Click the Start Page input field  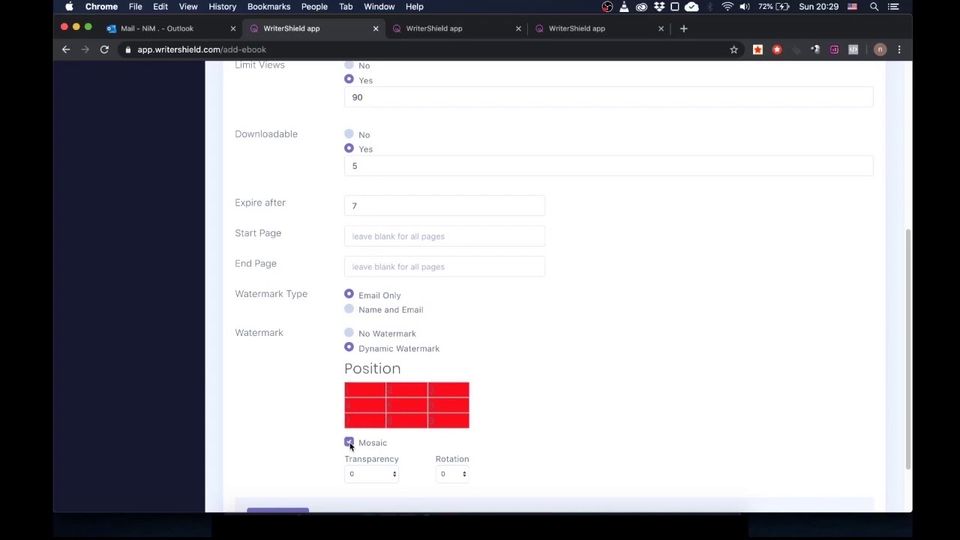444,236
